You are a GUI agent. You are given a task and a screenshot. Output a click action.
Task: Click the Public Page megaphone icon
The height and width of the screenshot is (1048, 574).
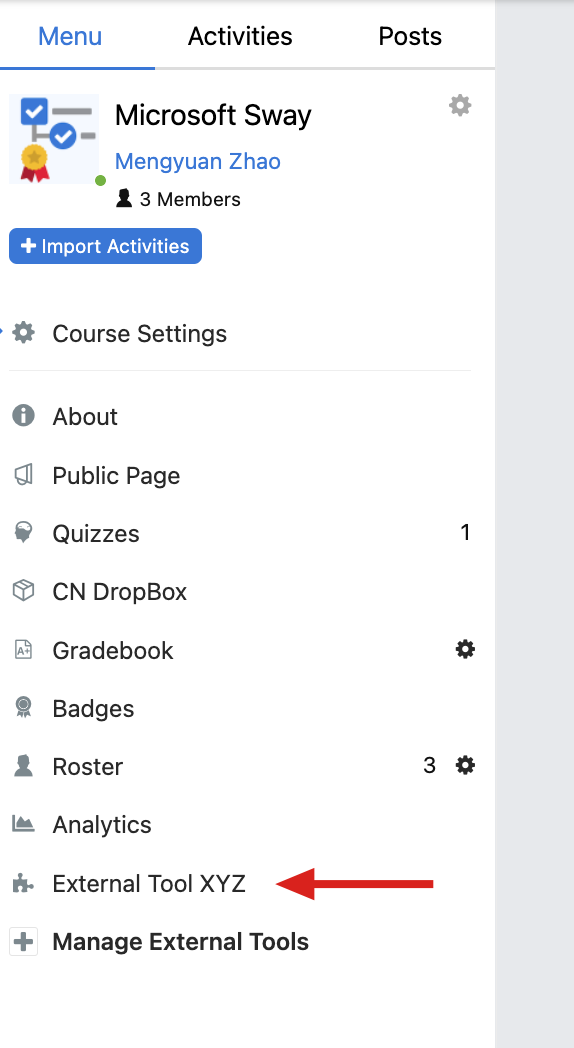[23, 475]
